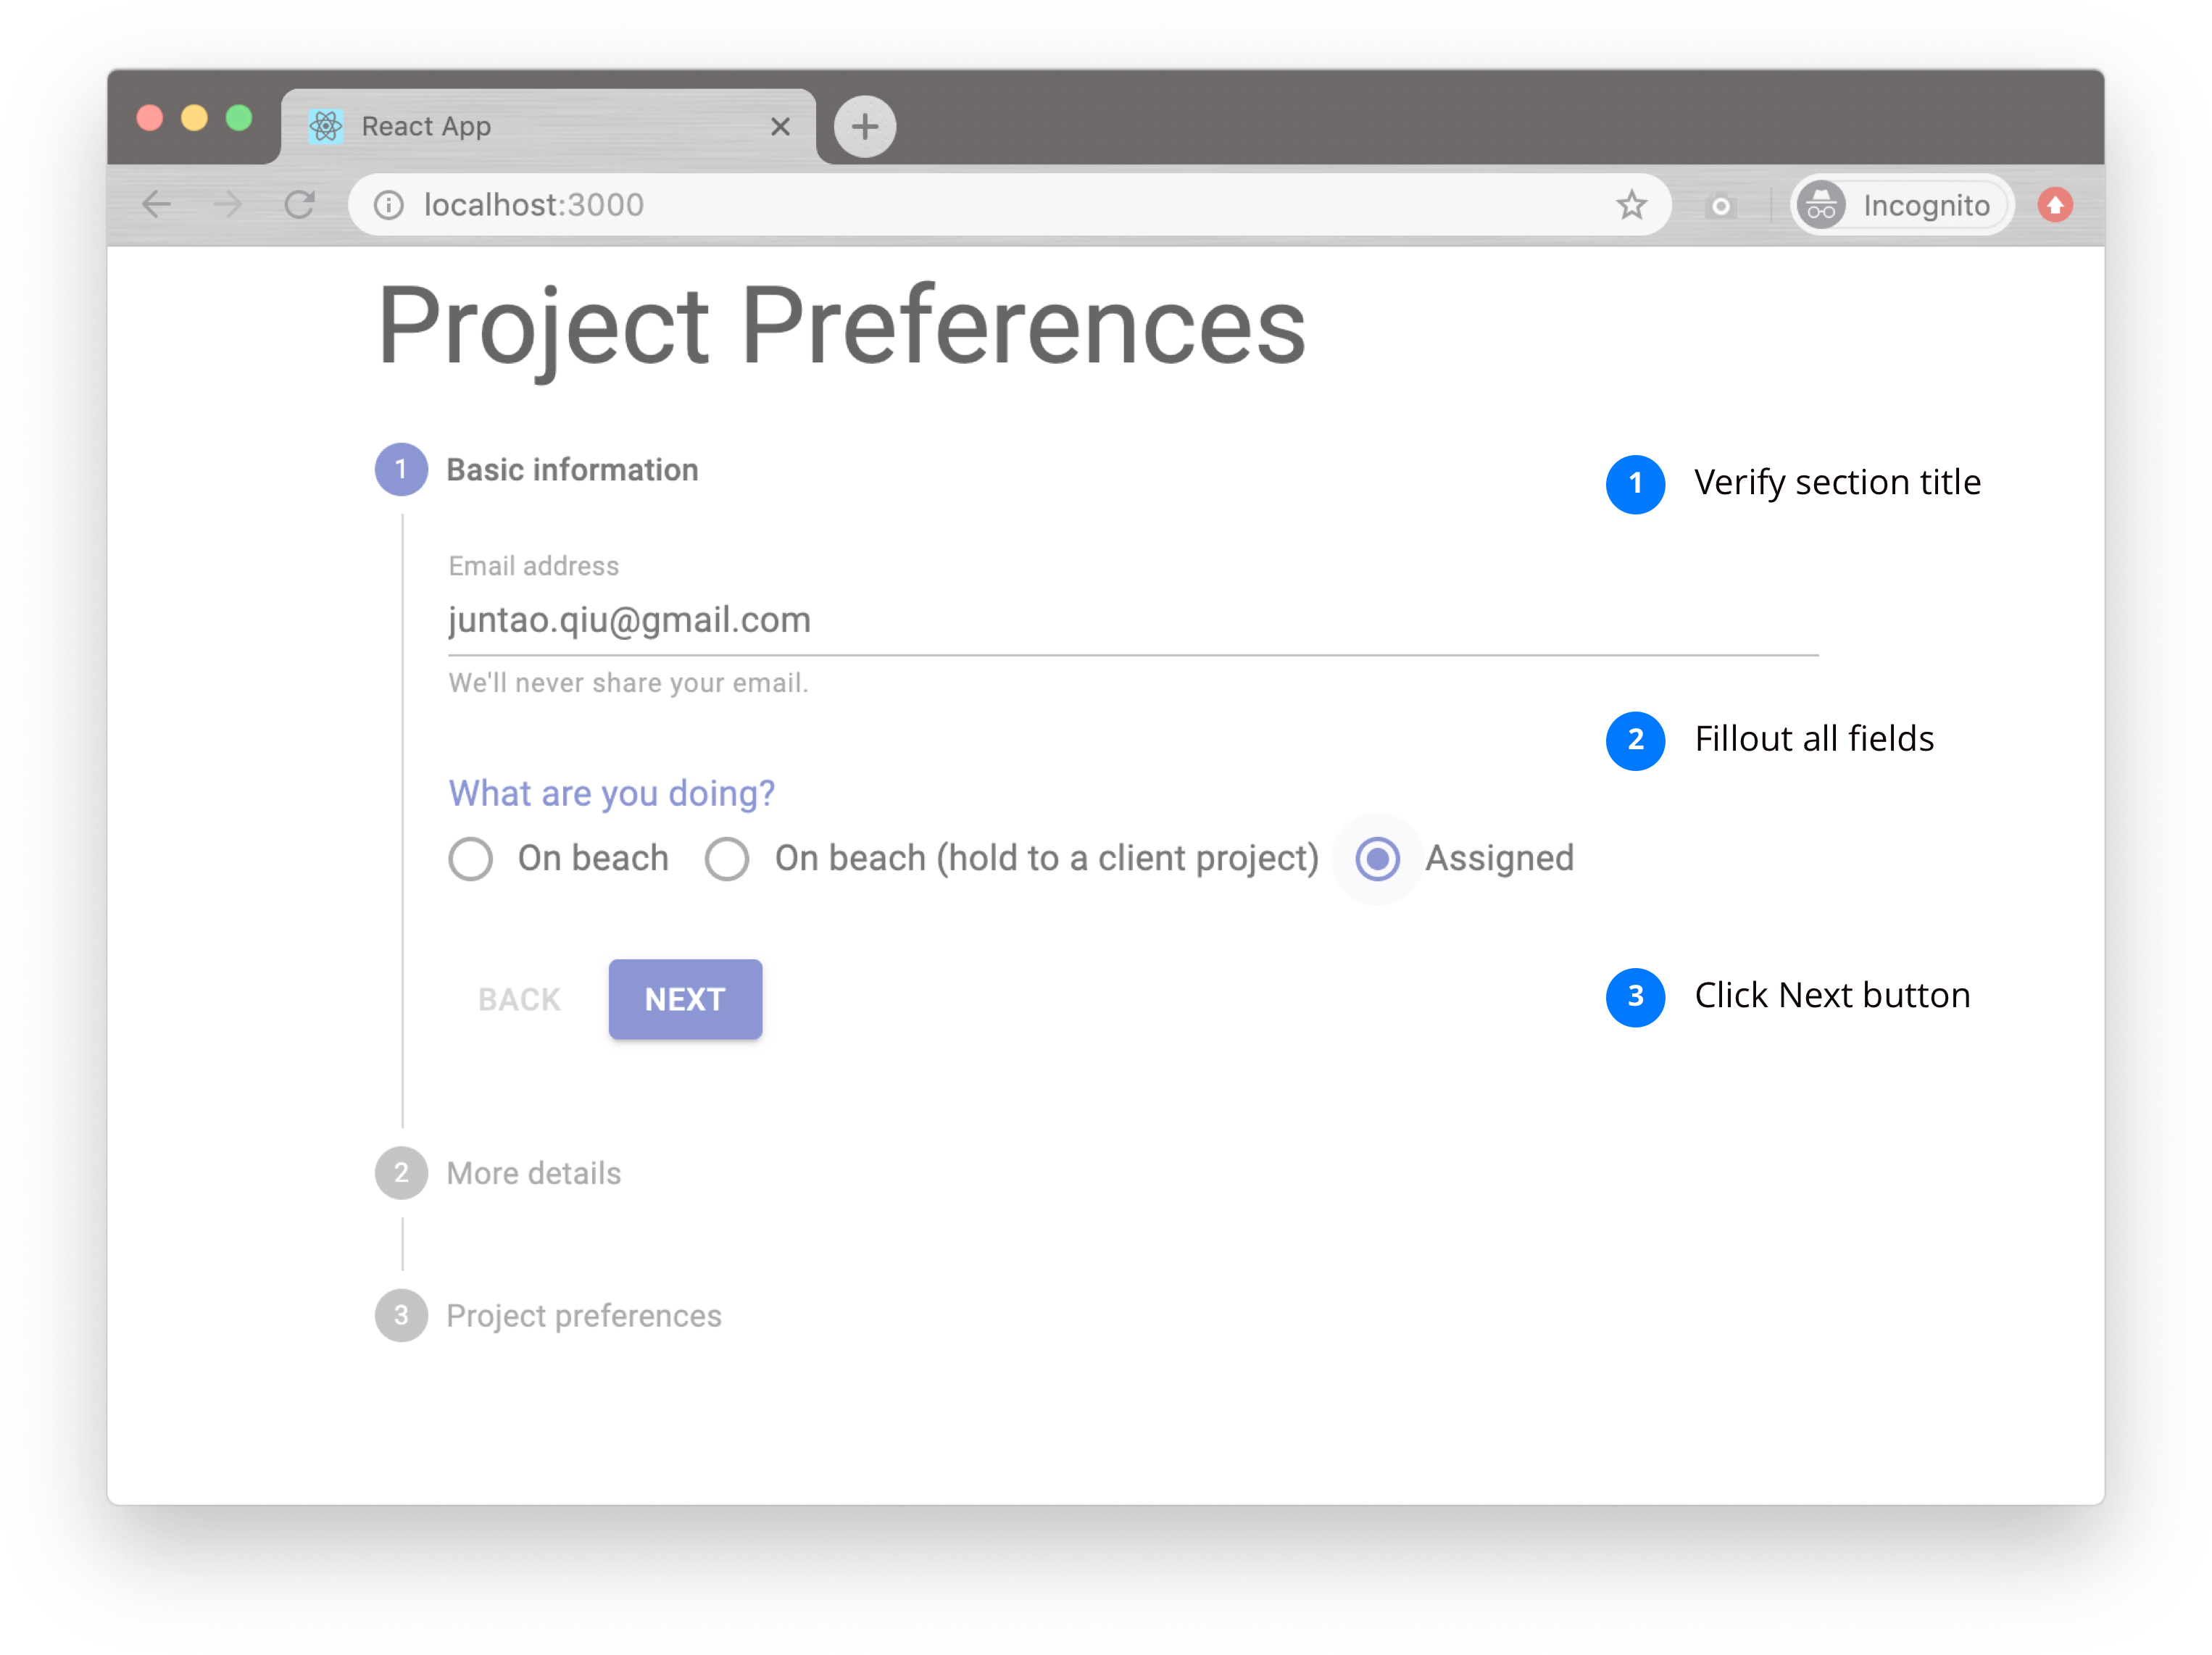2212x1655 pixels.
Task: Open step 2 "More details"
Action: (x=533, y=1173)
